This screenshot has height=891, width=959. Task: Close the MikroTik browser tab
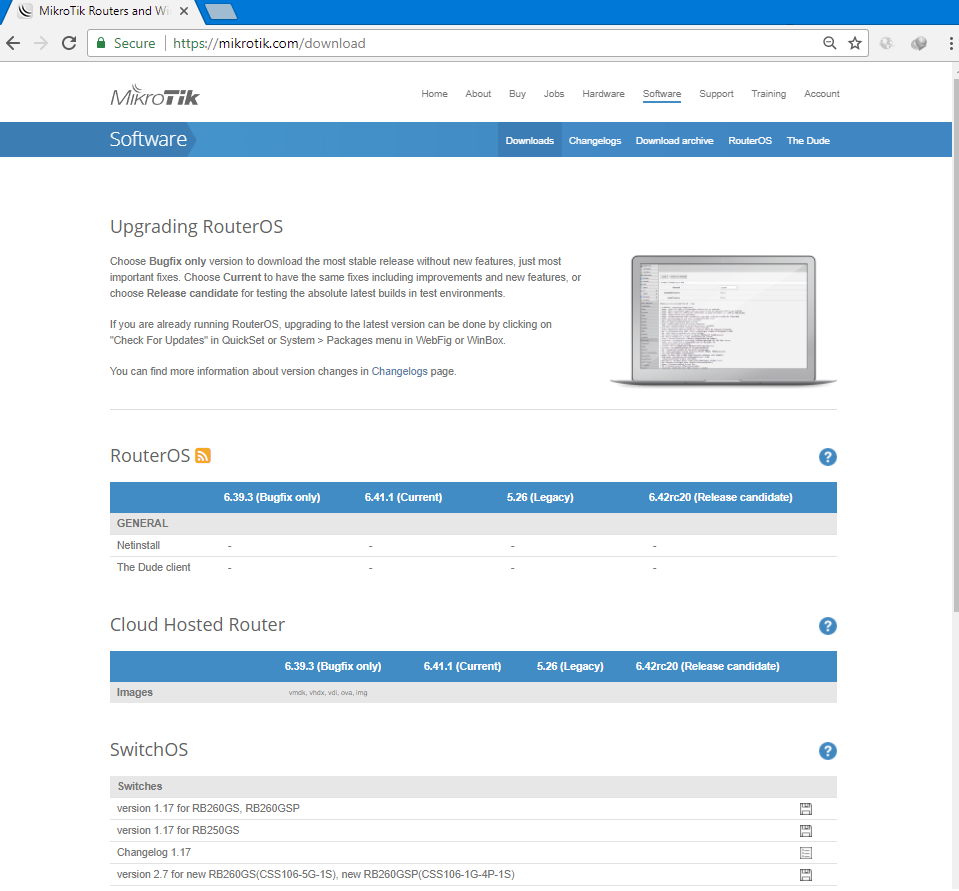click(x=184, y=11)
